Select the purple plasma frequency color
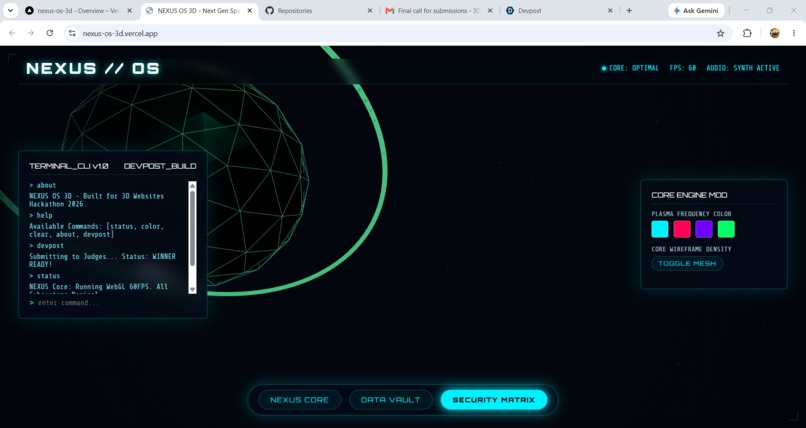 click(704, 229)
